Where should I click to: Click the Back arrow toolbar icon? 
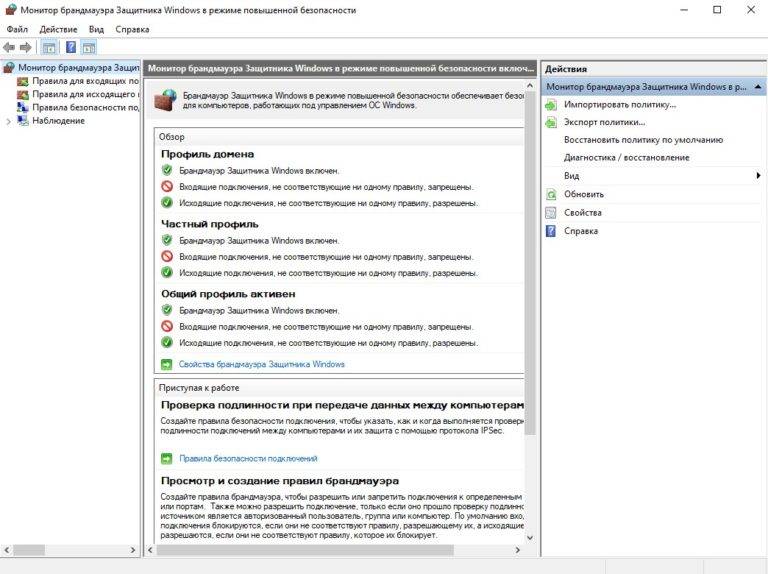coord(9,48)
